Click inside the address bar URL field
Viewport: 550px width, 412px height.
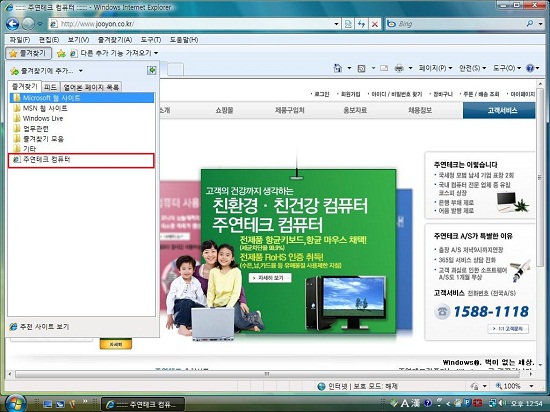pyautogui.click(x=195, y=24)
